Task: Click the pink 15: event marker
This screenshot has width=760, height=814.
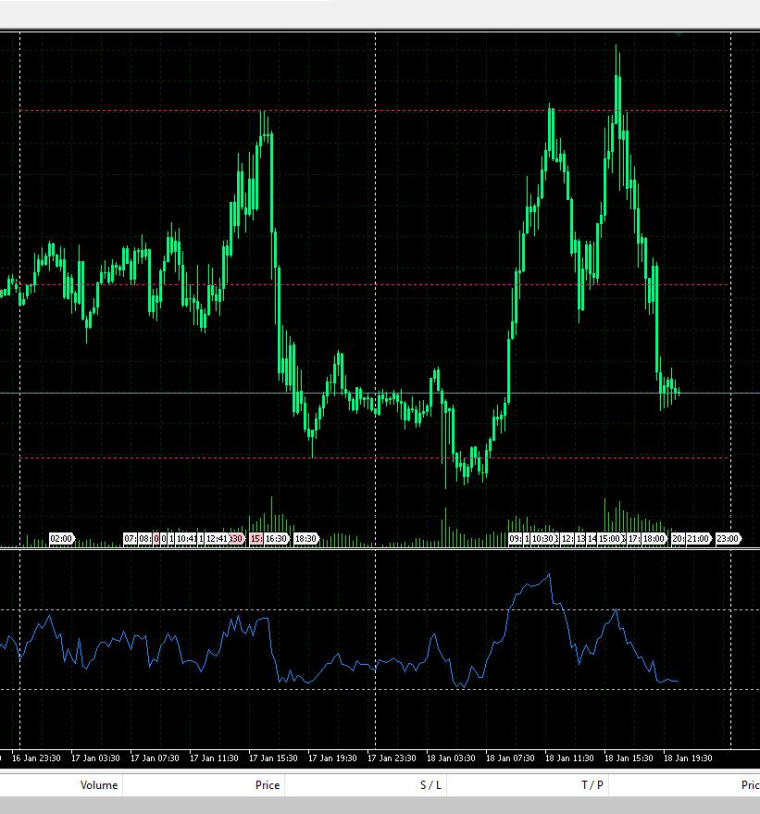Action: 256,539
